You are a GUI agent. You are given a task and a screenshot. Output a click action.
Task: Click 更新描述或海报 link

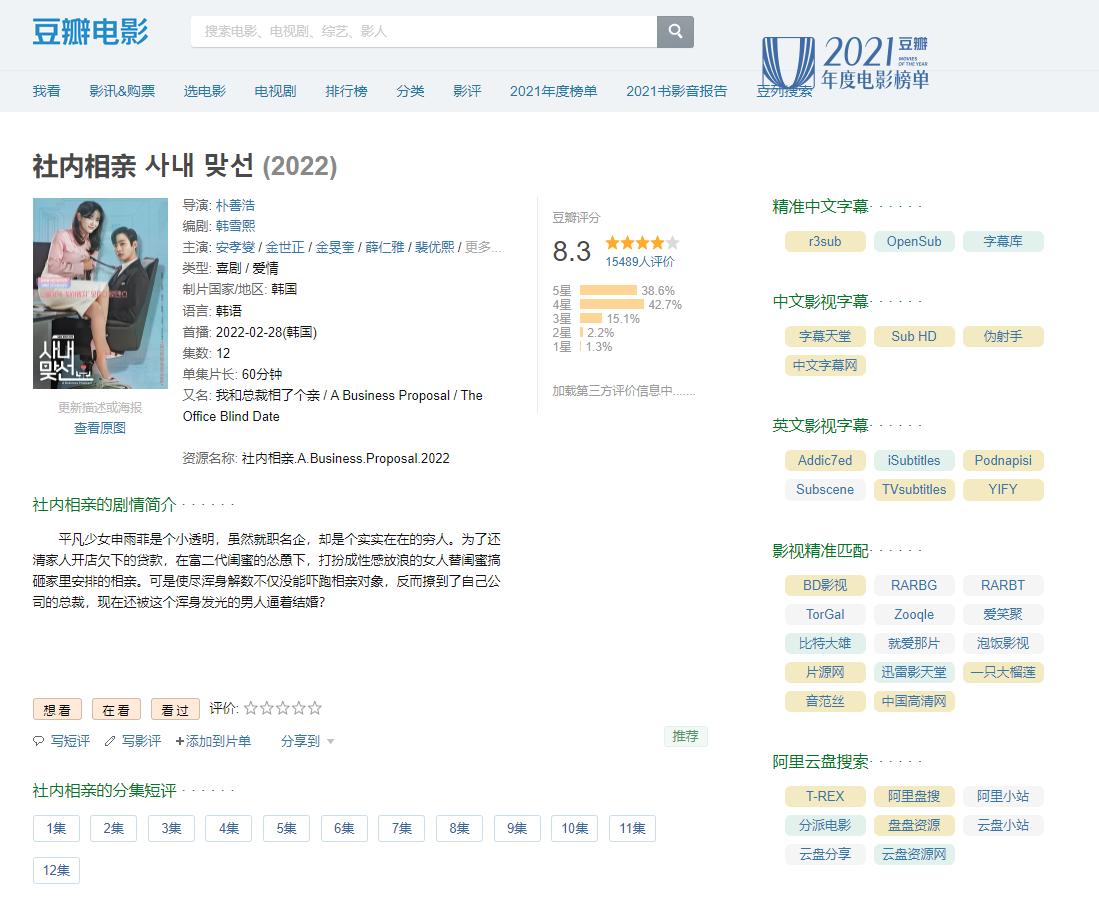click(x=100, y=407)
